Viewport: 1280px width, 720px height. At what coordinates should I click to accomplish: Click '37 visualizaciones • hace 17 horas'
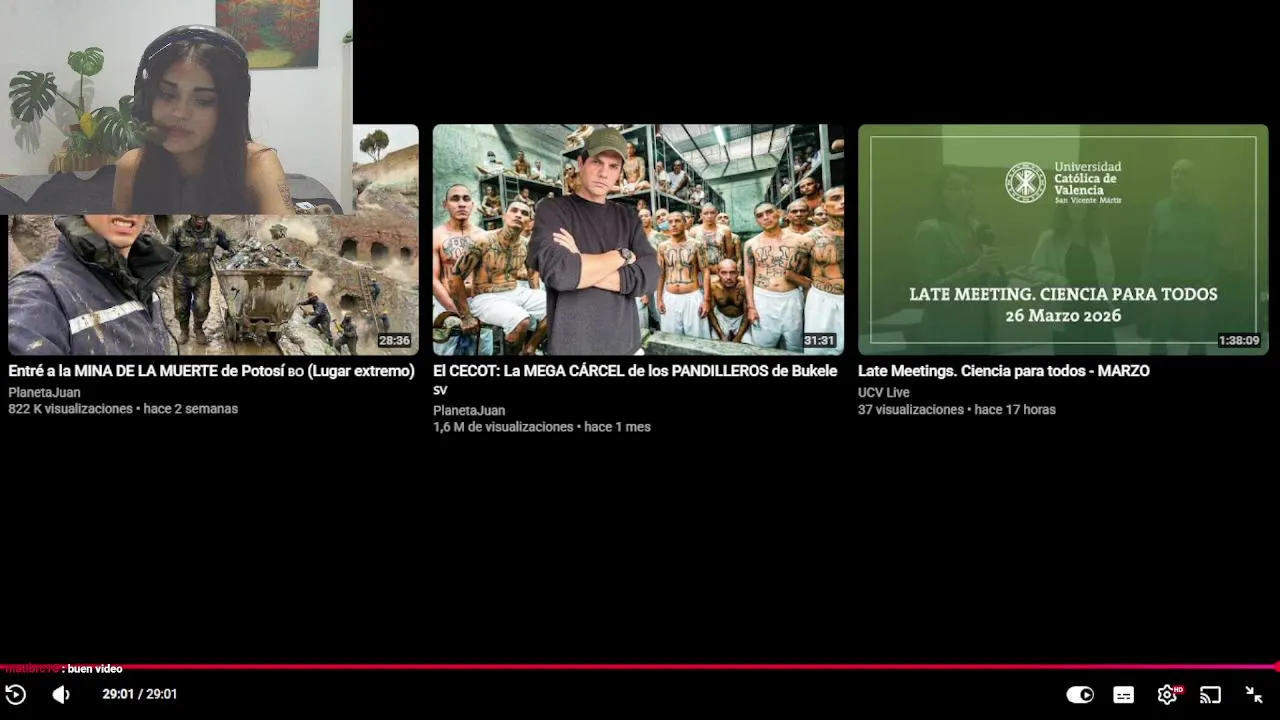(957, 409)
